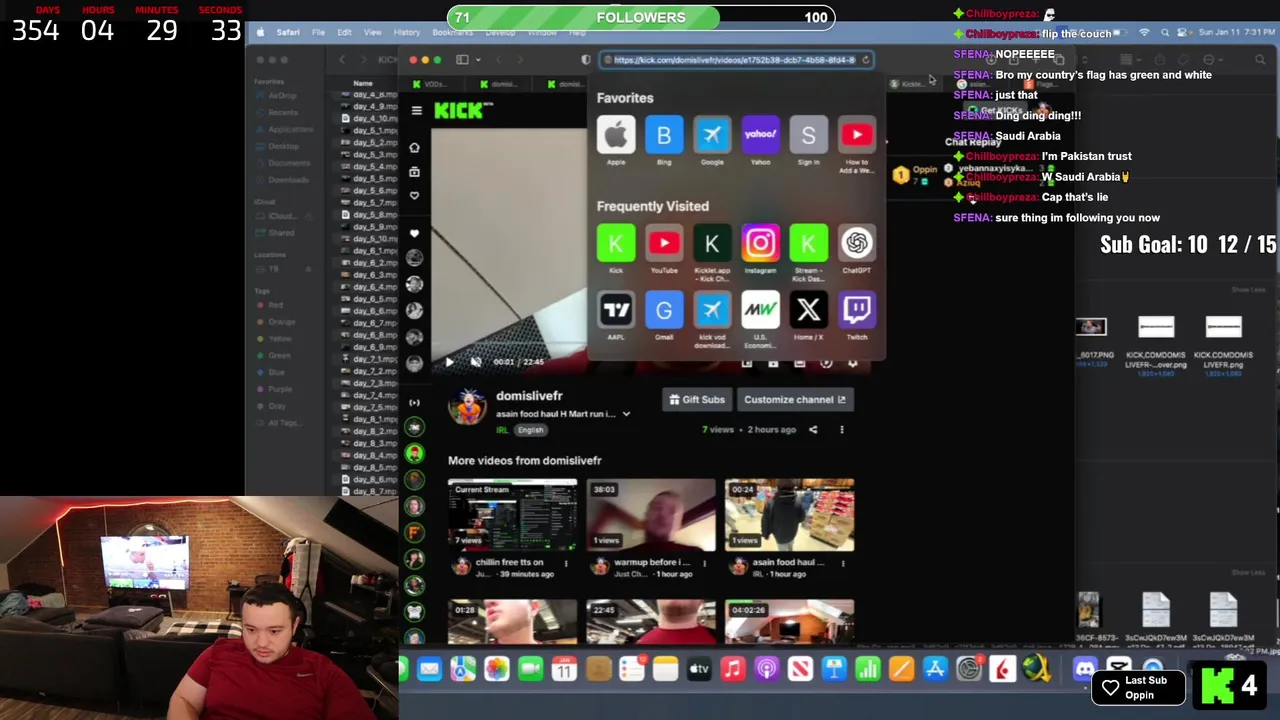1280x720 pixels.
Task: Switch to the VODs Safari tab
Action: coord(433,84)
